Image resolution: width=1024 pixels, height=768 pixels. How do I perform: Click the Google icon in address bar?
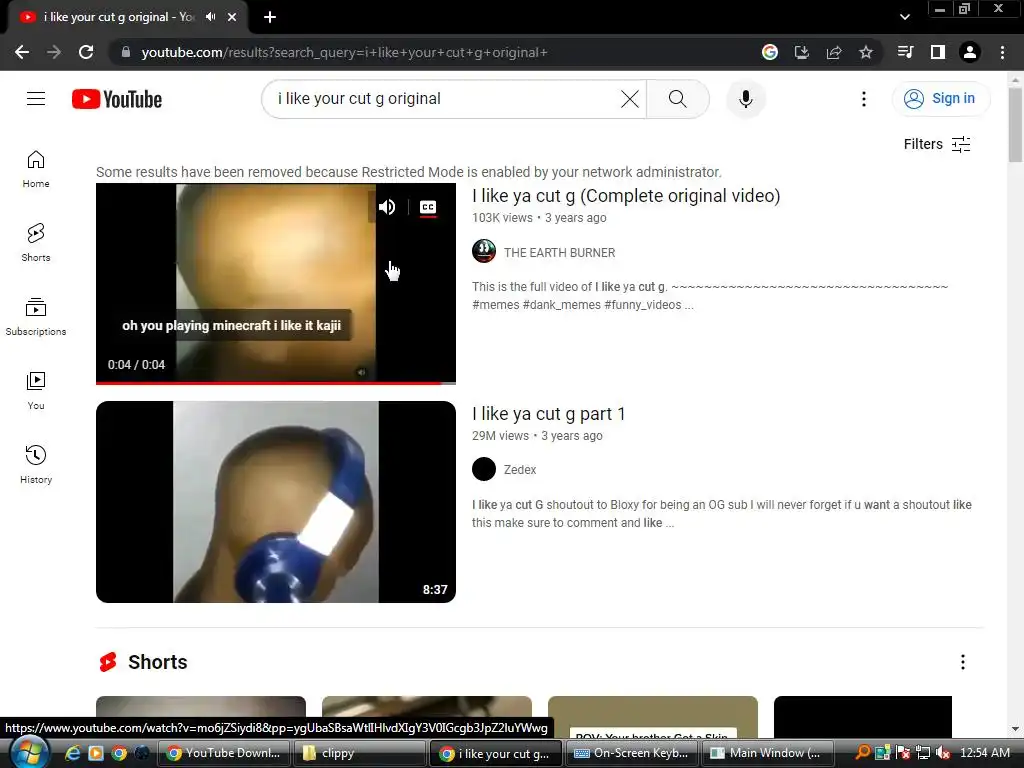coord(770,52)
